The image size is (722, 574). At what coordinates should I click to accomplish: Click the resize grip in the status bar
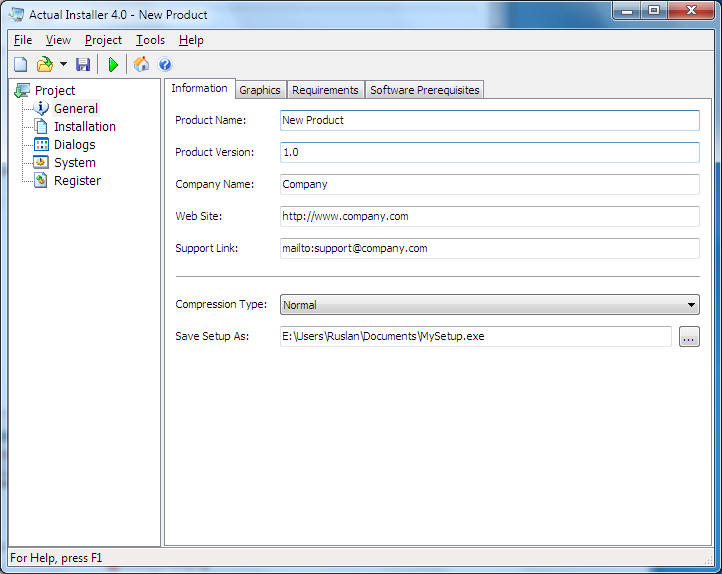point(708,560)
